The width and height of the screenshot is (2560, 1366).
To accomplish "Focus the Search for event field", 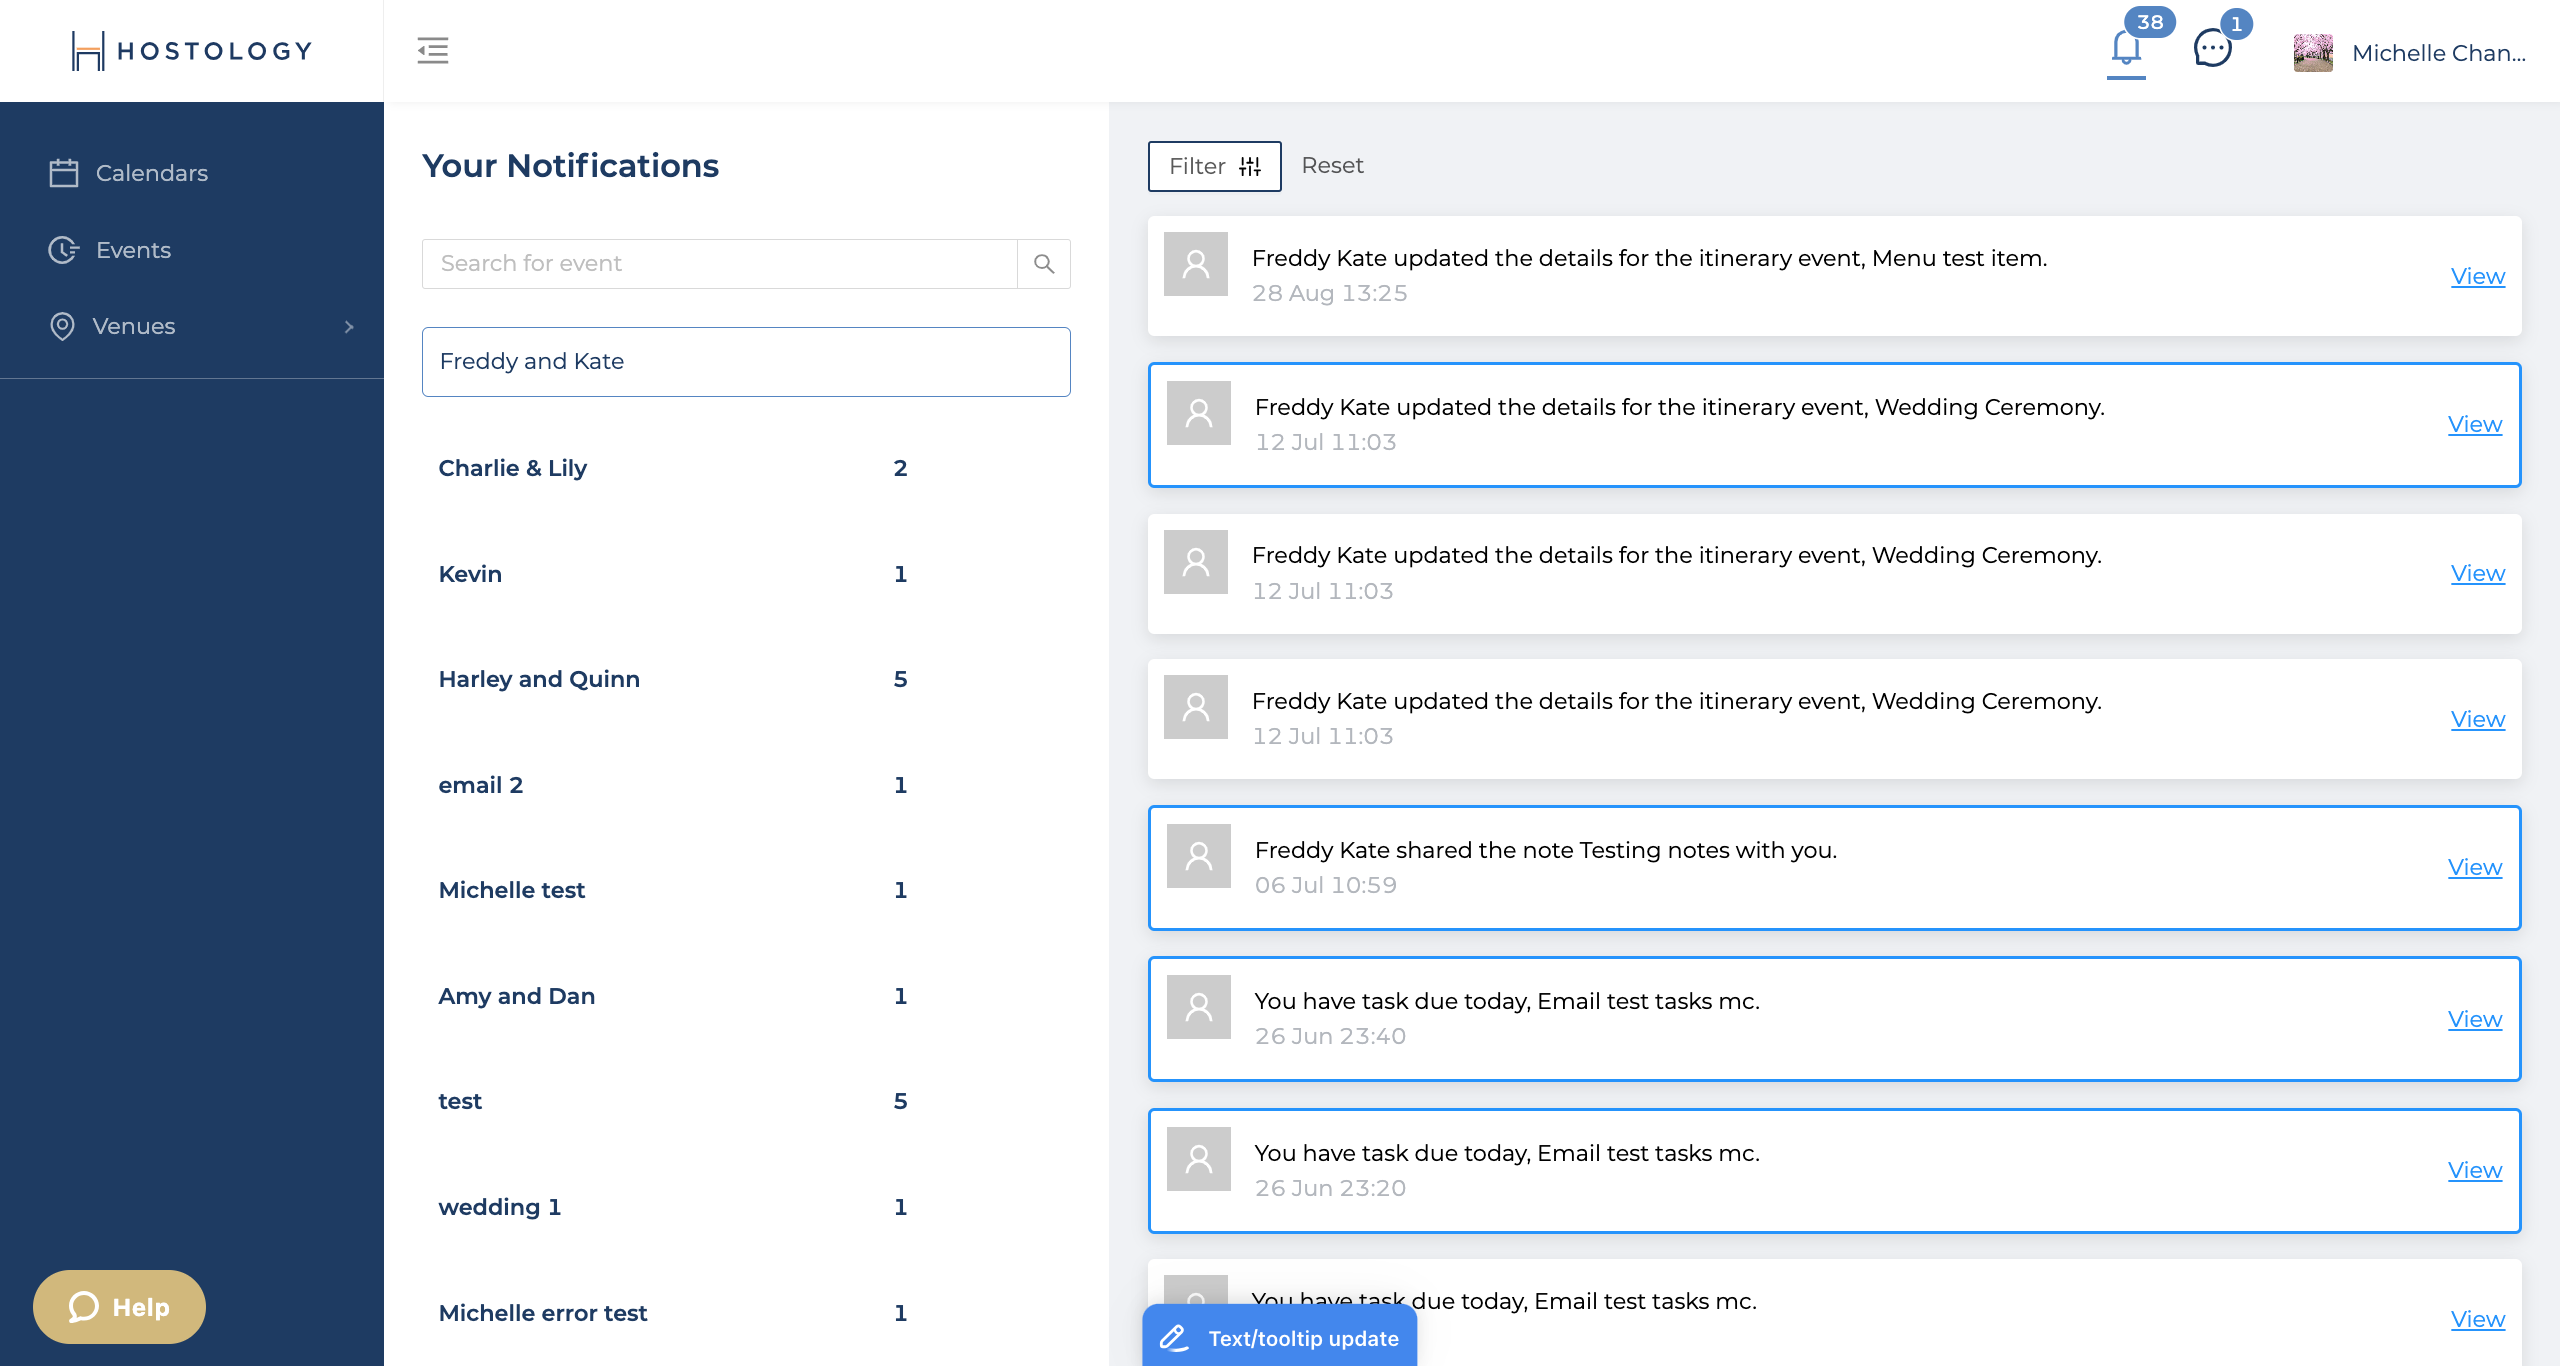I will [720, 264].
